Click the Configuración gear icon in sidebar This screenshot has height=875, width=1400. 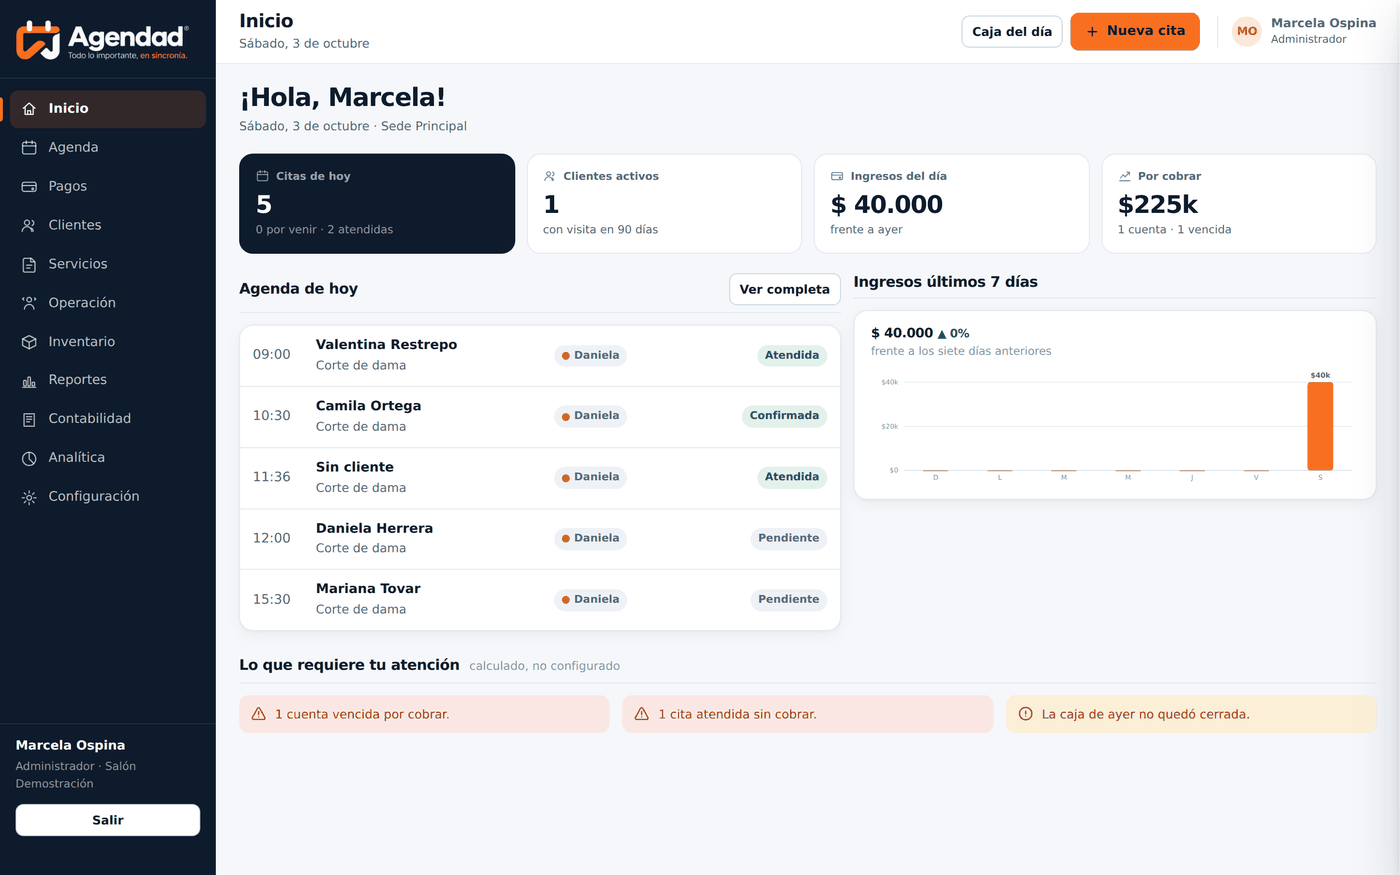coord(29,497)
